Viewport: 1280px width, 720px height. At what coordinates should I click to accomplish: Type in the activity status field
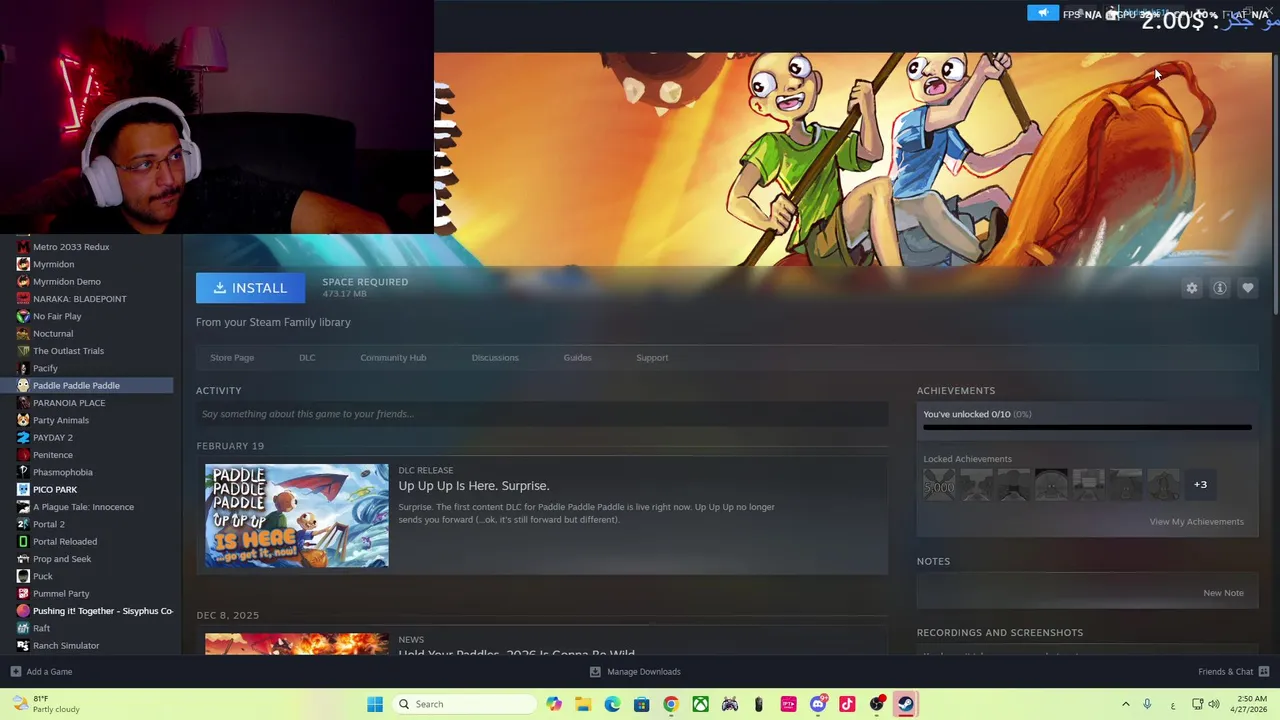542,414
